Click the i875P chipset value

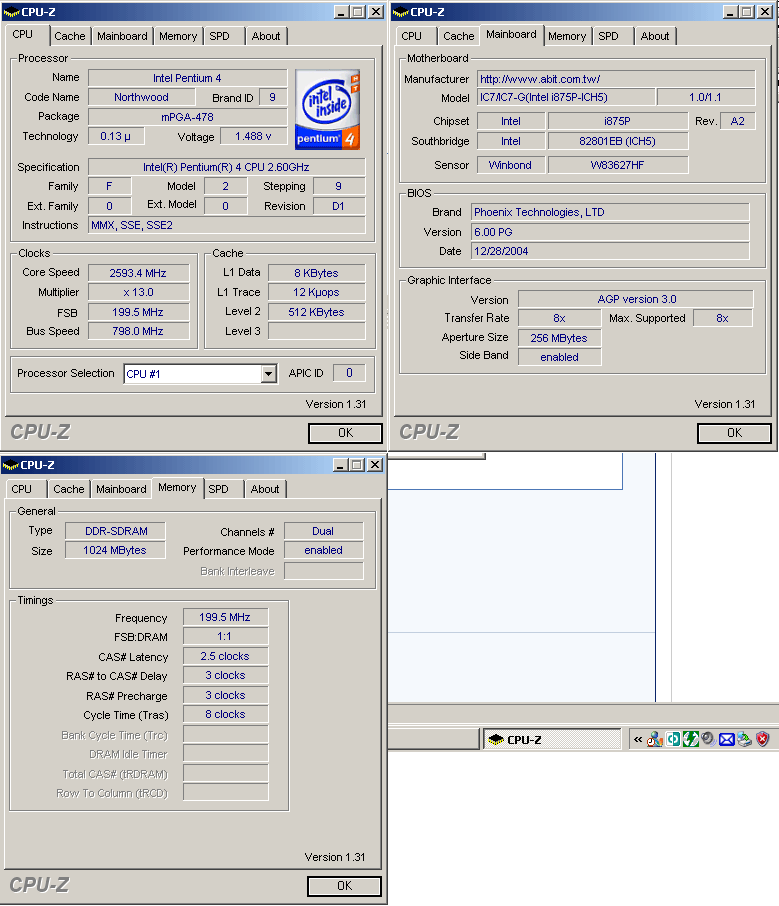[x=618, y=121]
